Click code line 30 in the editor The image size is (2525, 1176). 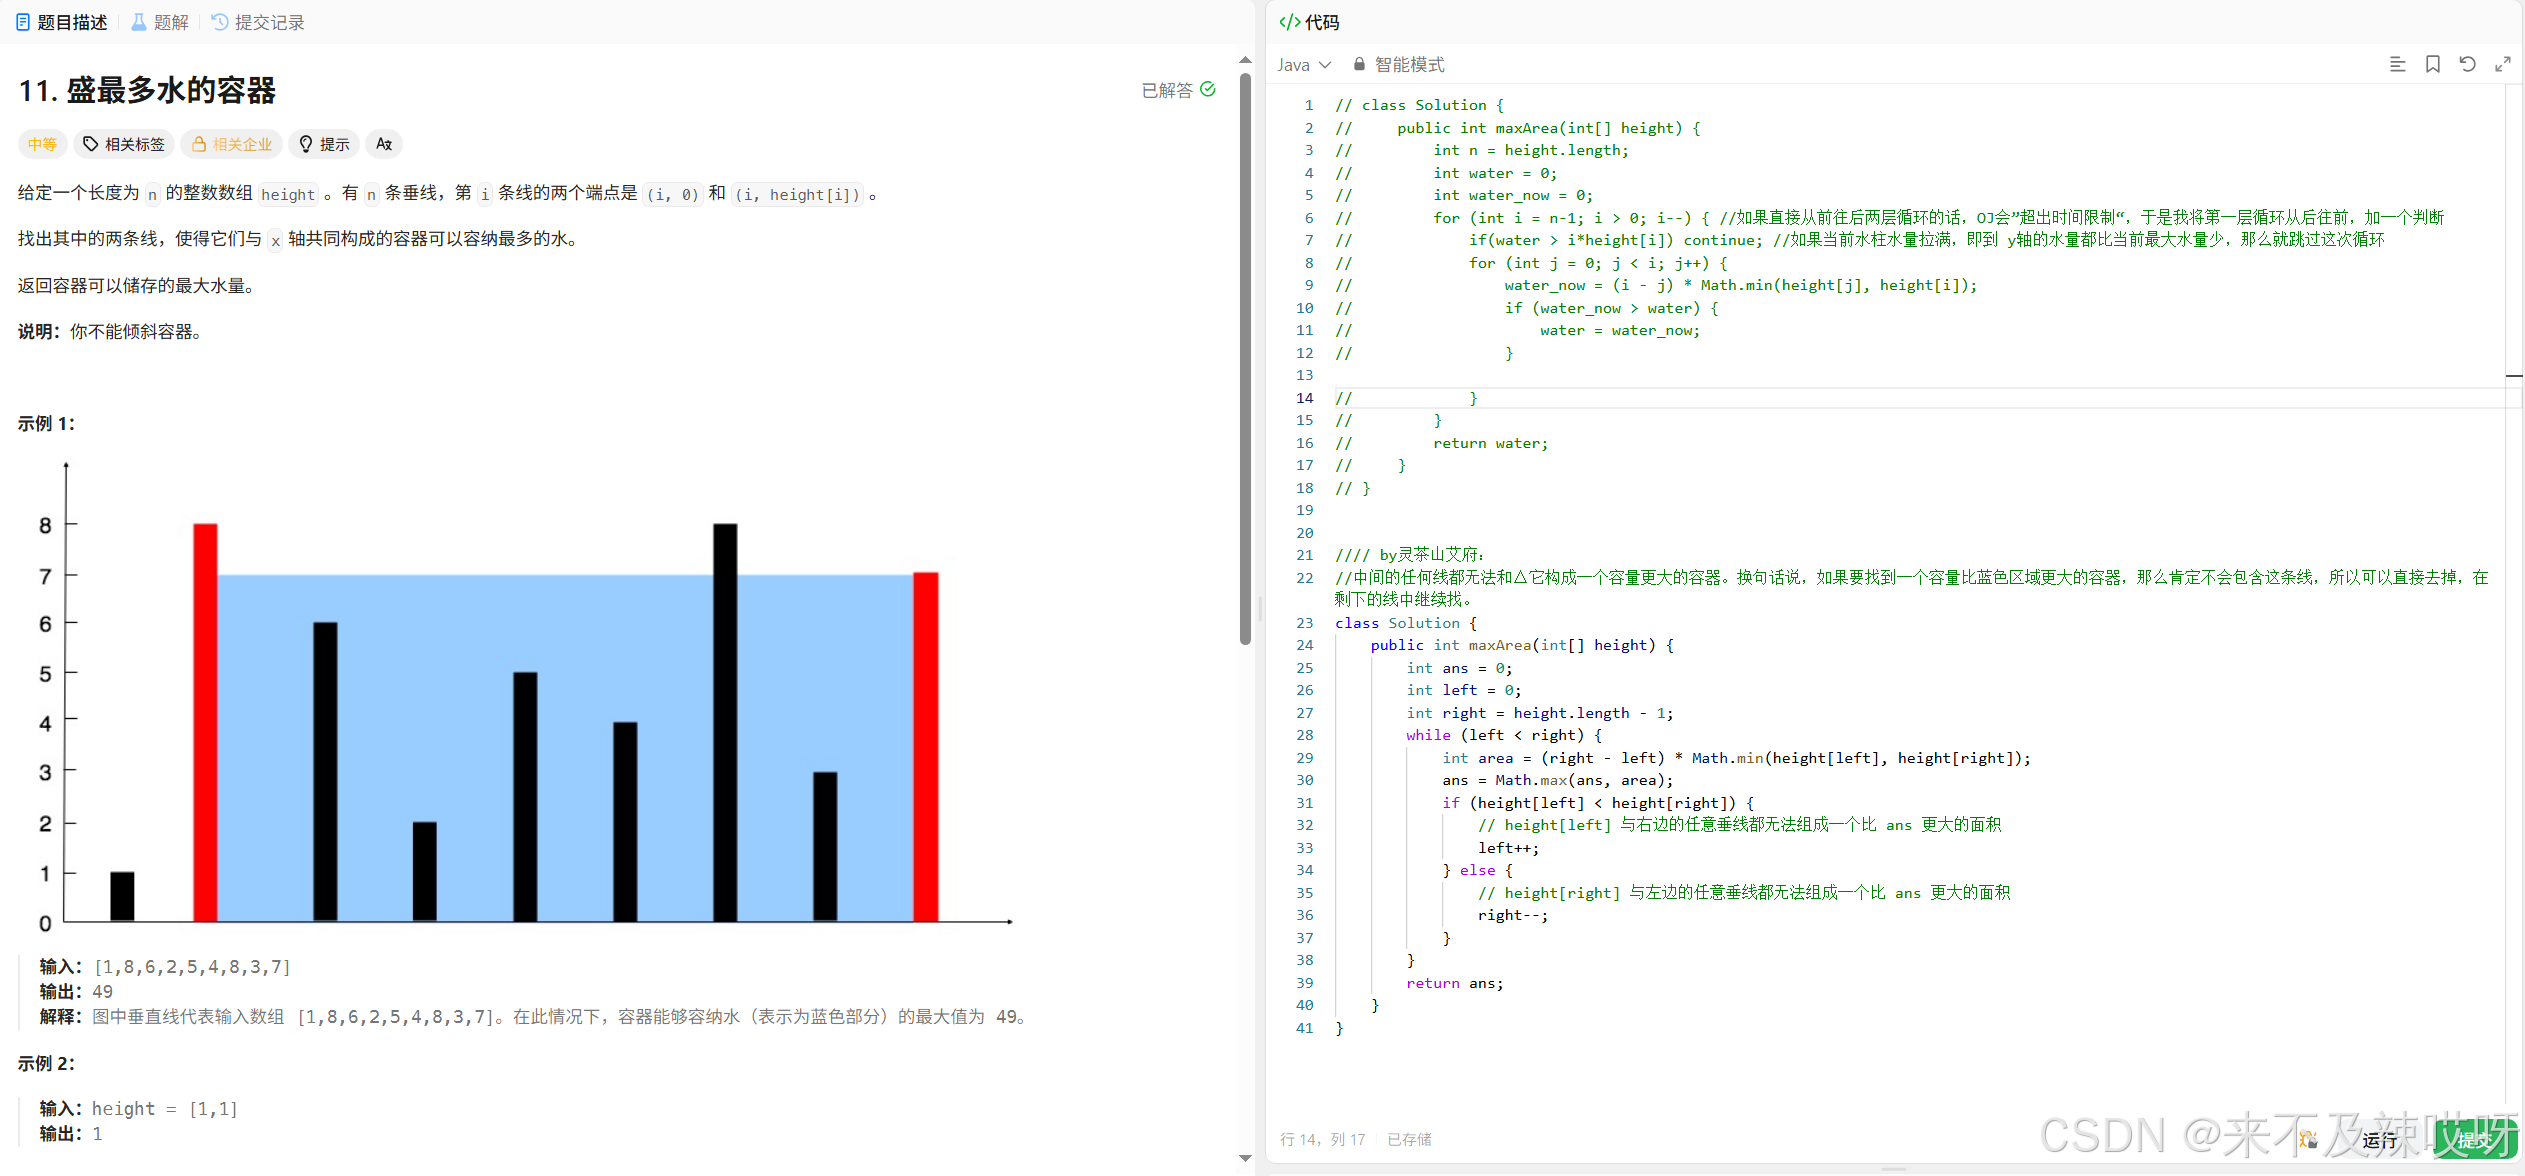[x=1557, y=780]
